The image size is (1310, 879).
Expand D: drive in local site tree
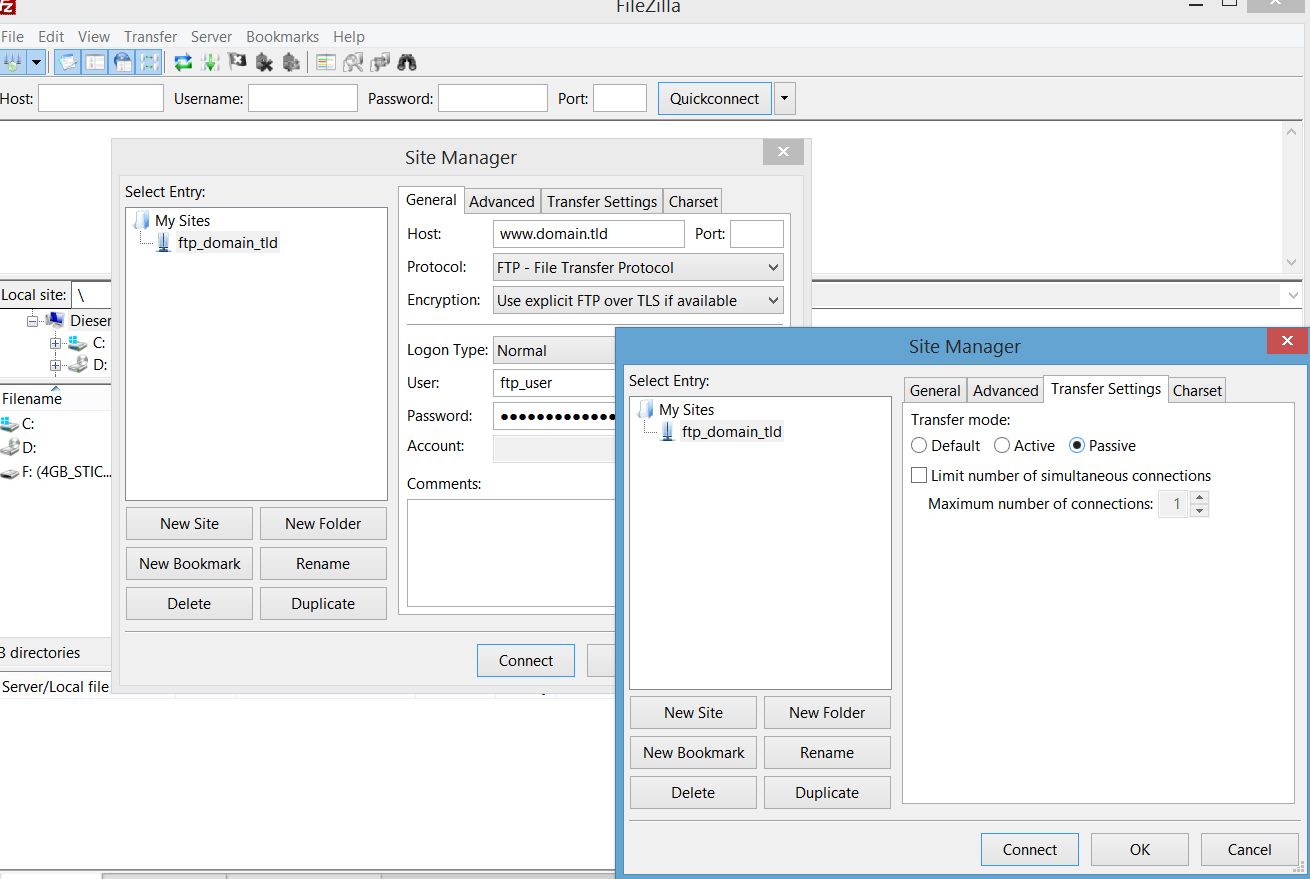(55, 365)
